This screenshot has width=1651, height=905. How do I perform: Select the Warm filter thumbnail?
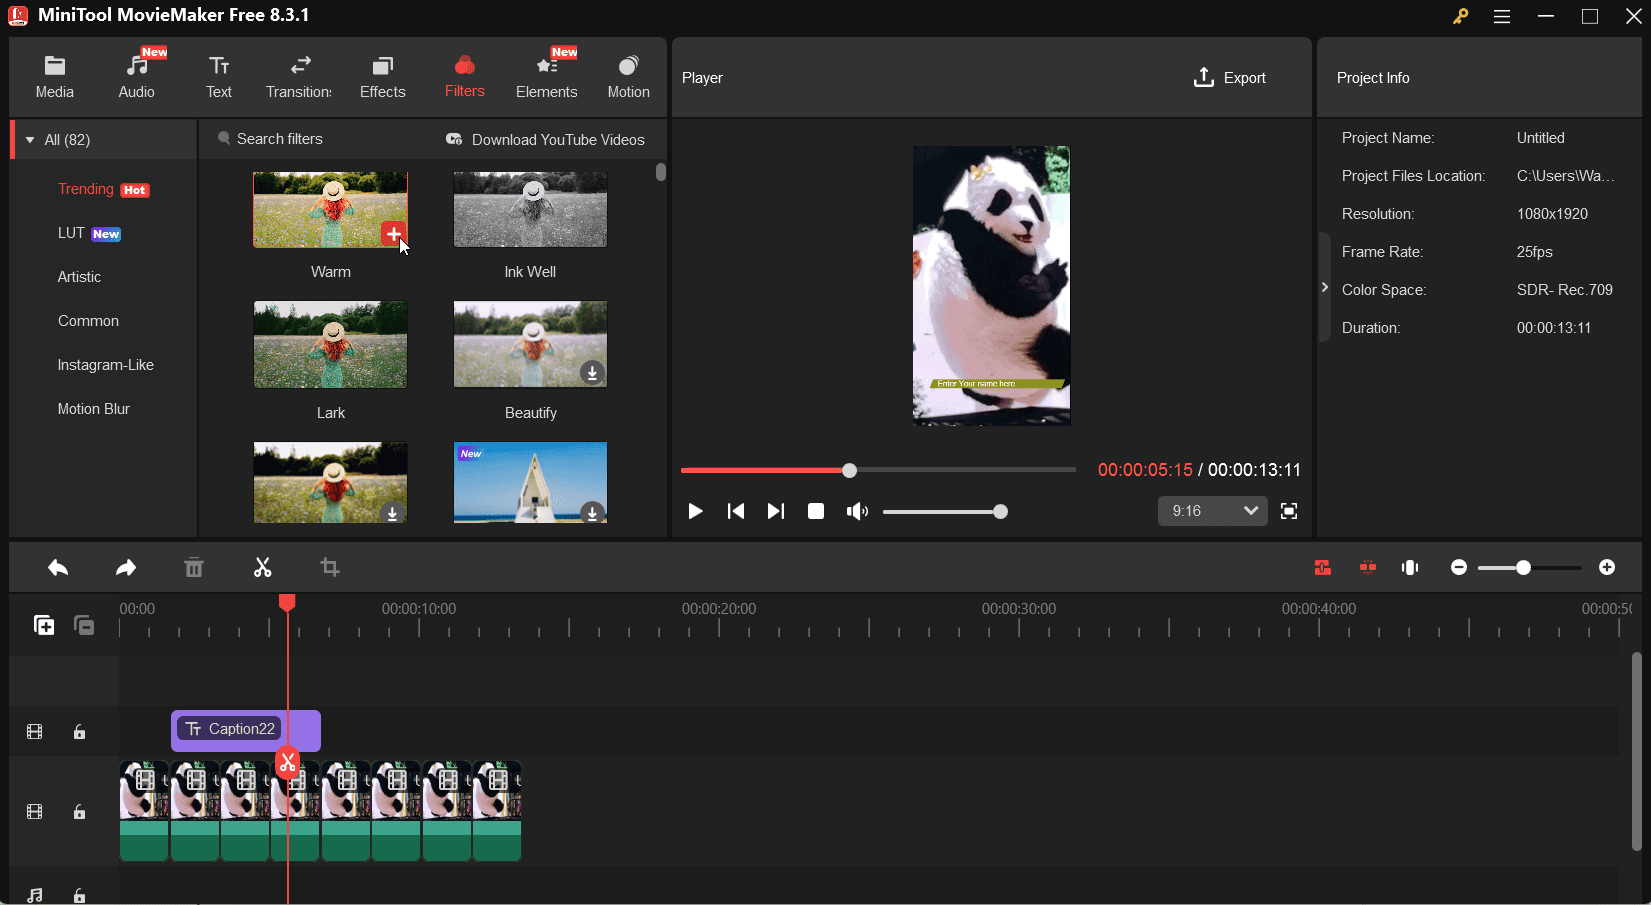tap(330, 210)
